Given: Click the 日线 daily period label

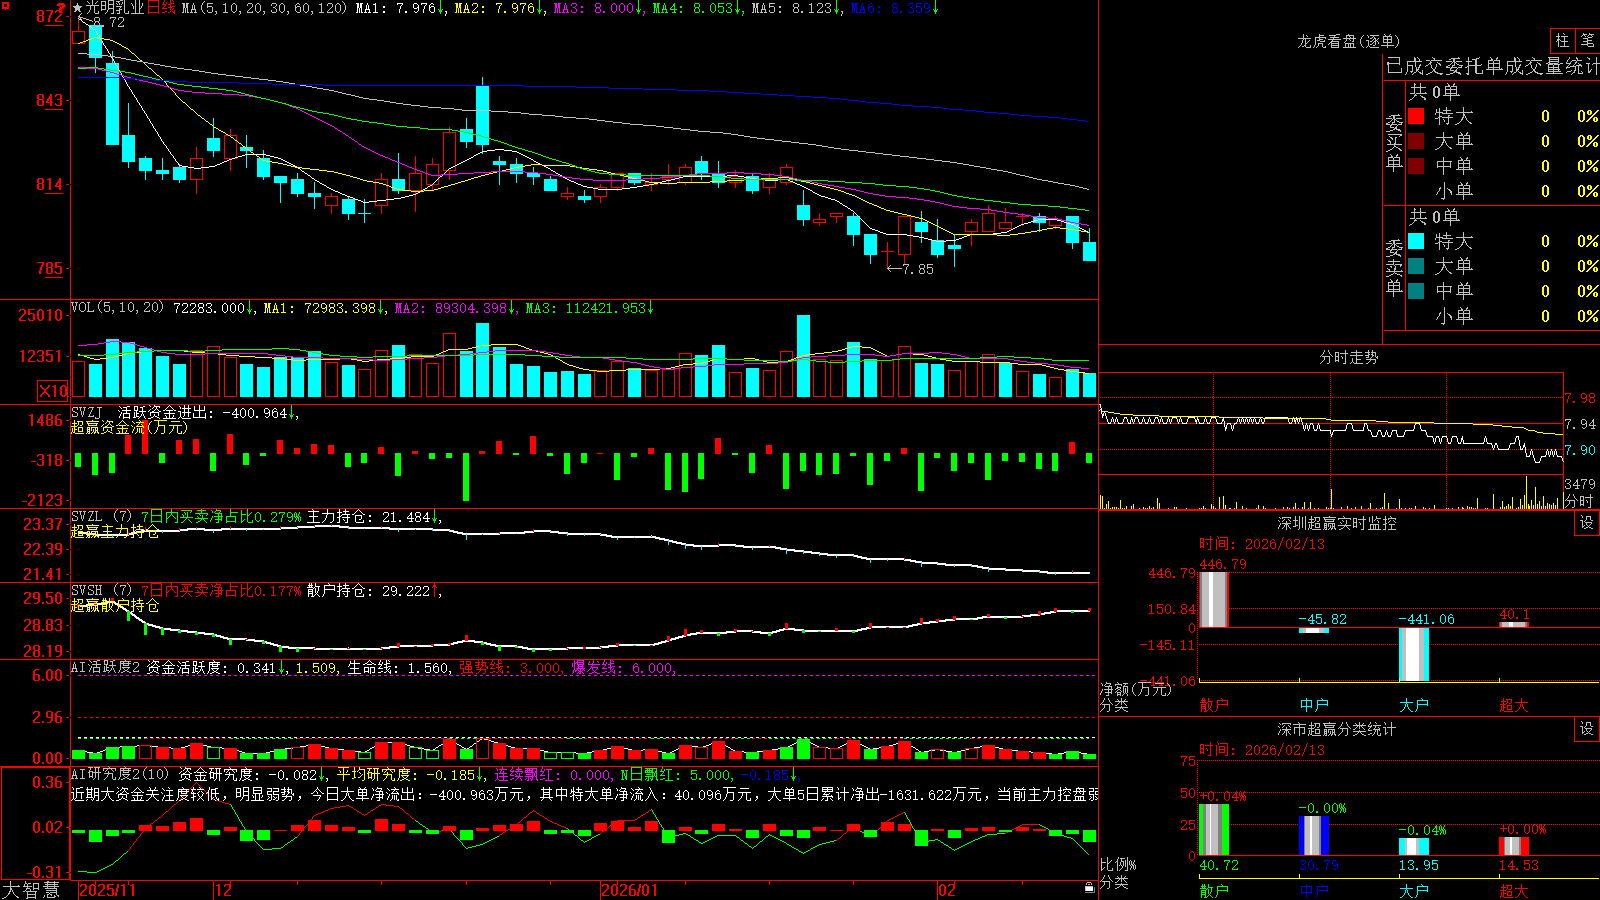Looking at the screenshot, I should (161, 8).
